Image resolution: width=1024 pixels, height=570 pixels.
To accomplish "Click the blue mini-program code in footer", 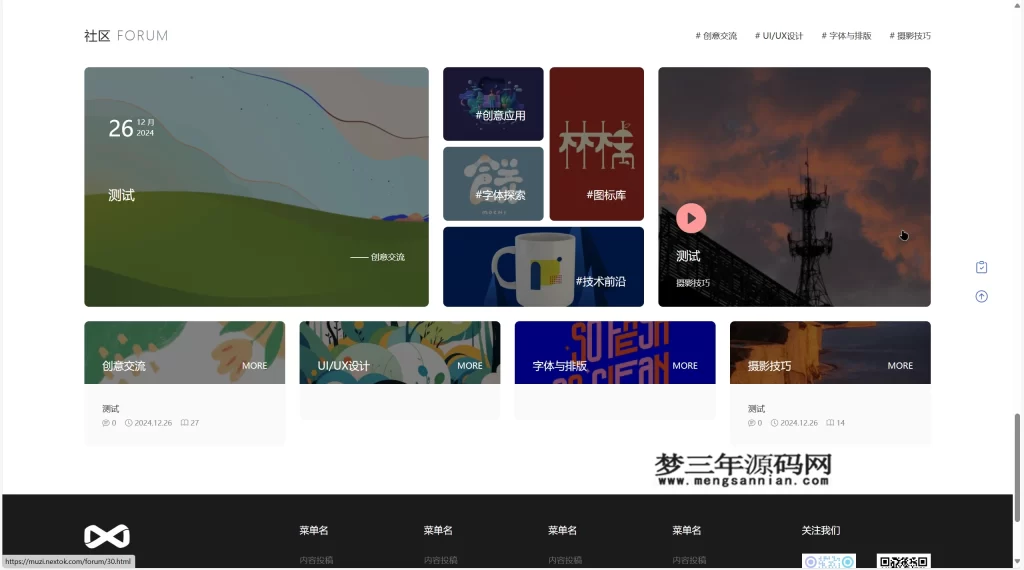I will click(x=829, y=561).
